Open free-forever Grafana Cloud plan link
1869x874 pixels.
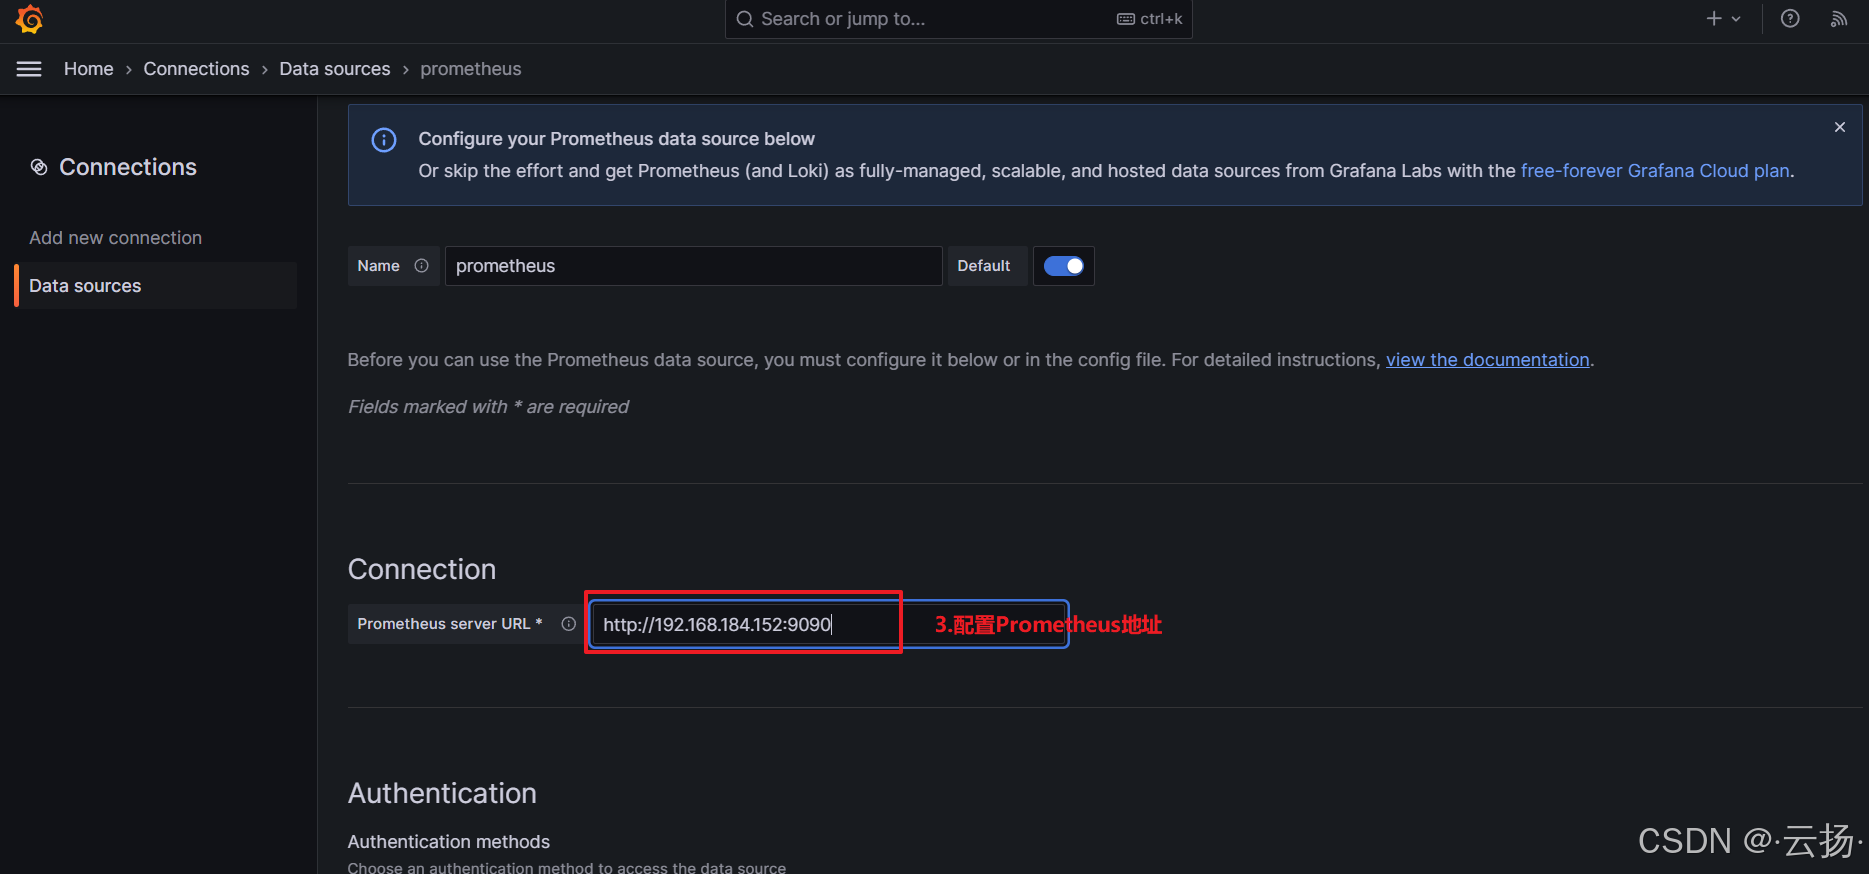click(x=1655, y=171)
